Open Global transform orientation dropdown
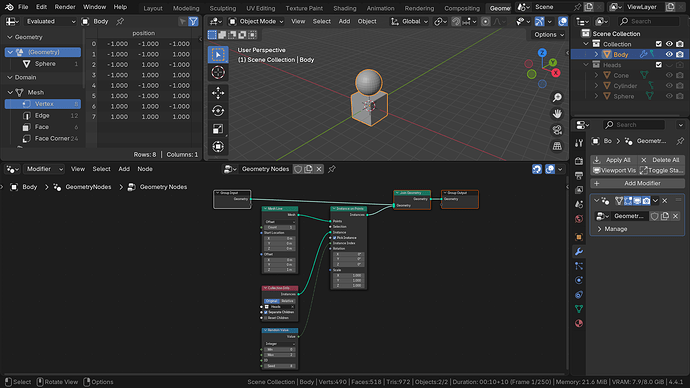The height and width of the screenshot is (388, 690). click(x=410, y=21)
